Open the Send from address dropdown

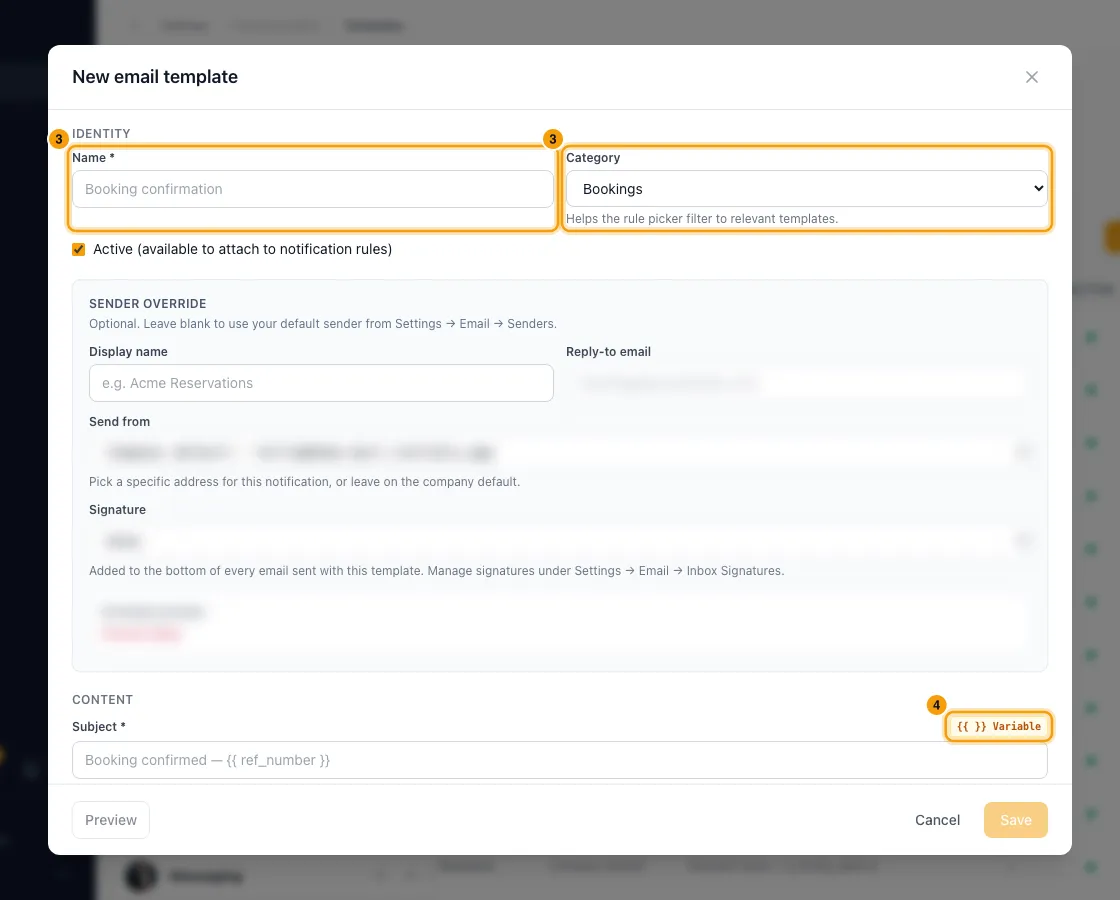[559, 452]
